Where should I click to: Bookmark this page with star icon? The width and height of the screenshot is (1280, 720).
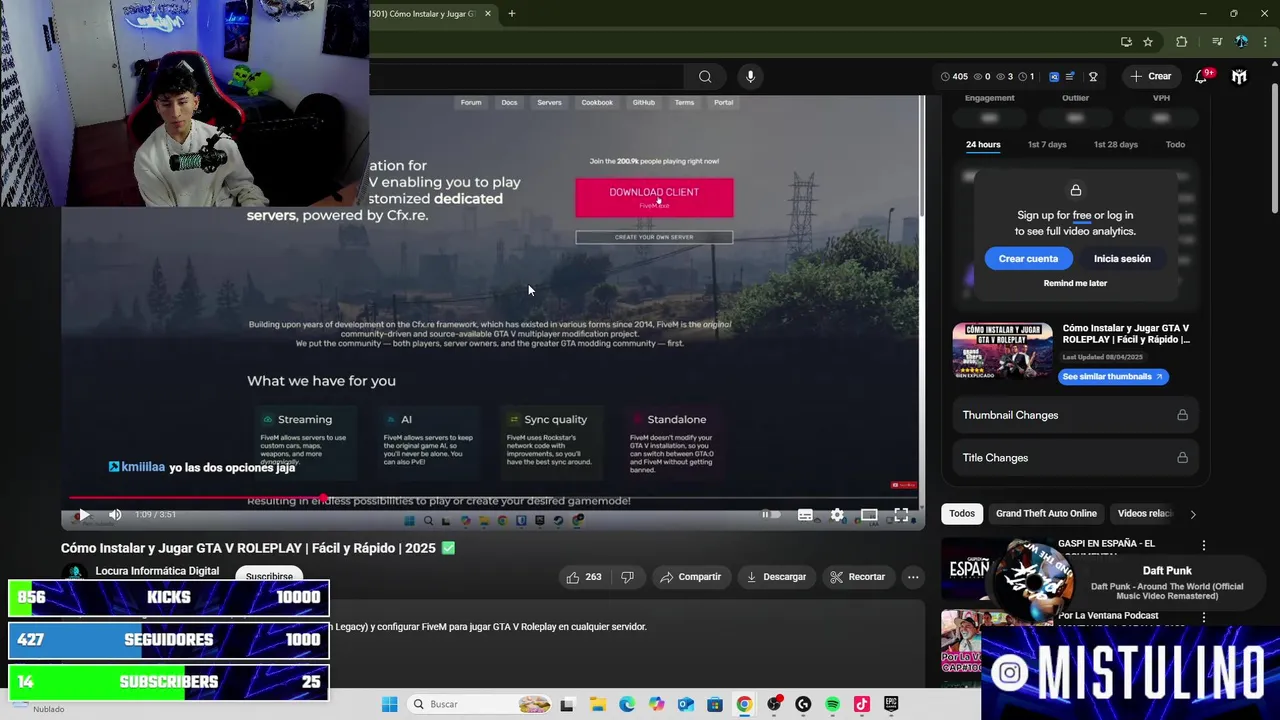[1148, 42]
